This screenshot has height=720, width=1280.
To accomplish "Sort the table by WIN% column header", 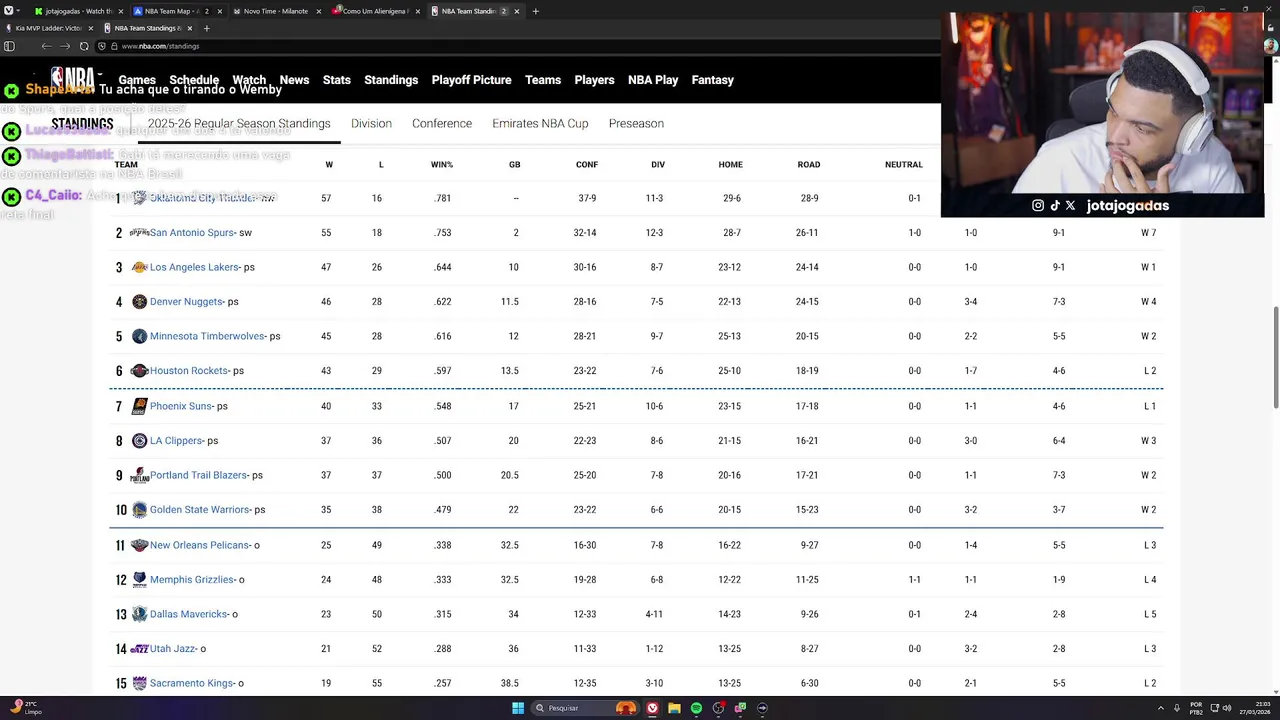I will [442, 165].
